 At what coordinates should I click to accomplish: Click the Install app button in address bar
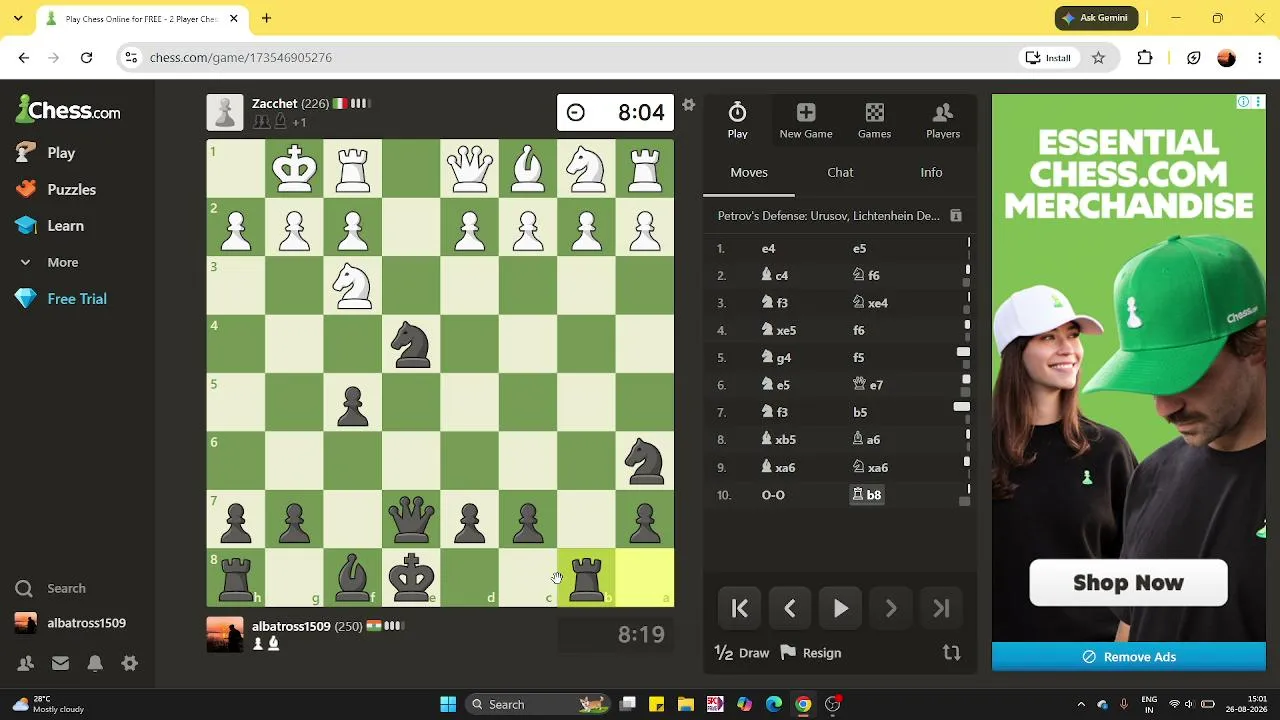[x=1048, y=58]
